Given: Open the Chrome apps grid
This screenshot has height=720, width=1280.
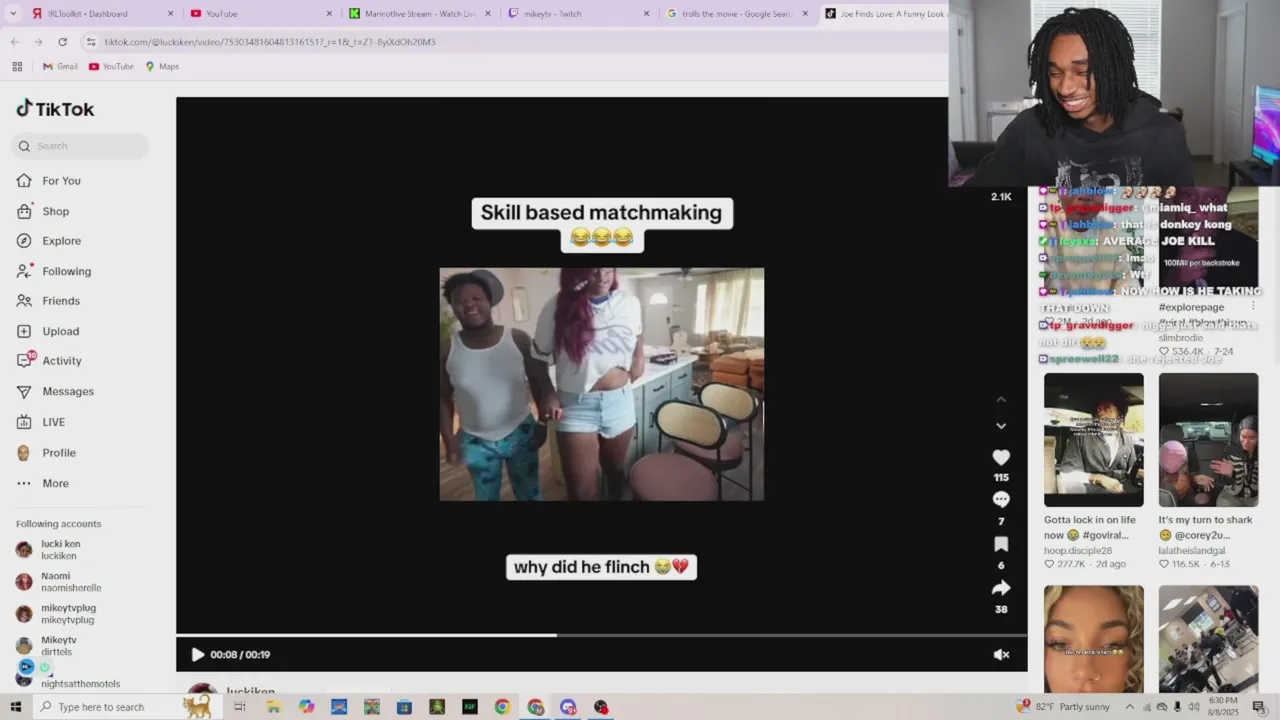Looking at the screenshot, I should [17, 66].
